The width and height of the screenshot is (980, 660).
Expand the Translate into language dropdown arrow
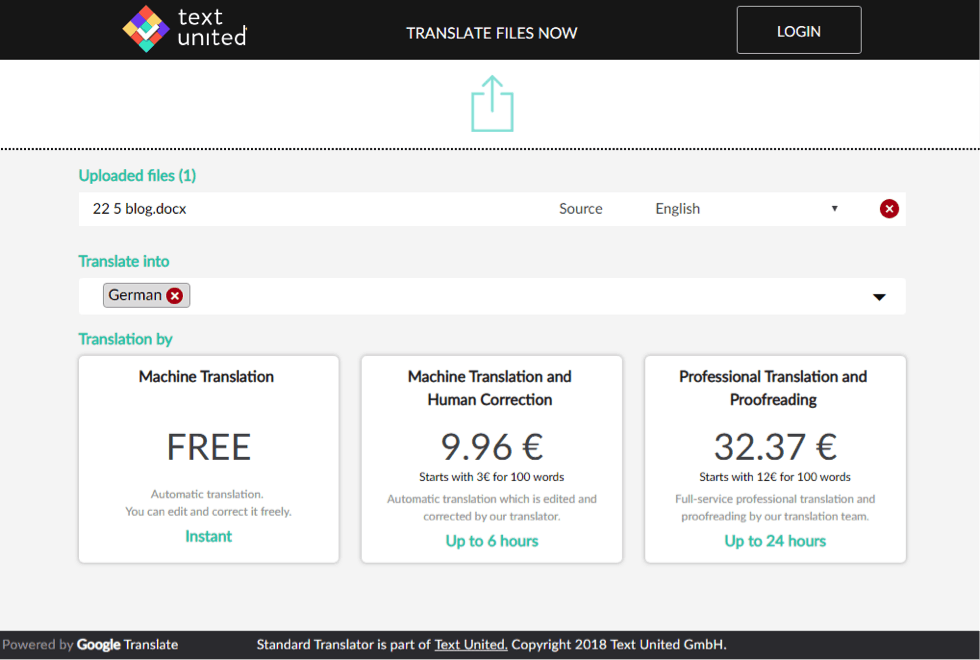(879, 297)
